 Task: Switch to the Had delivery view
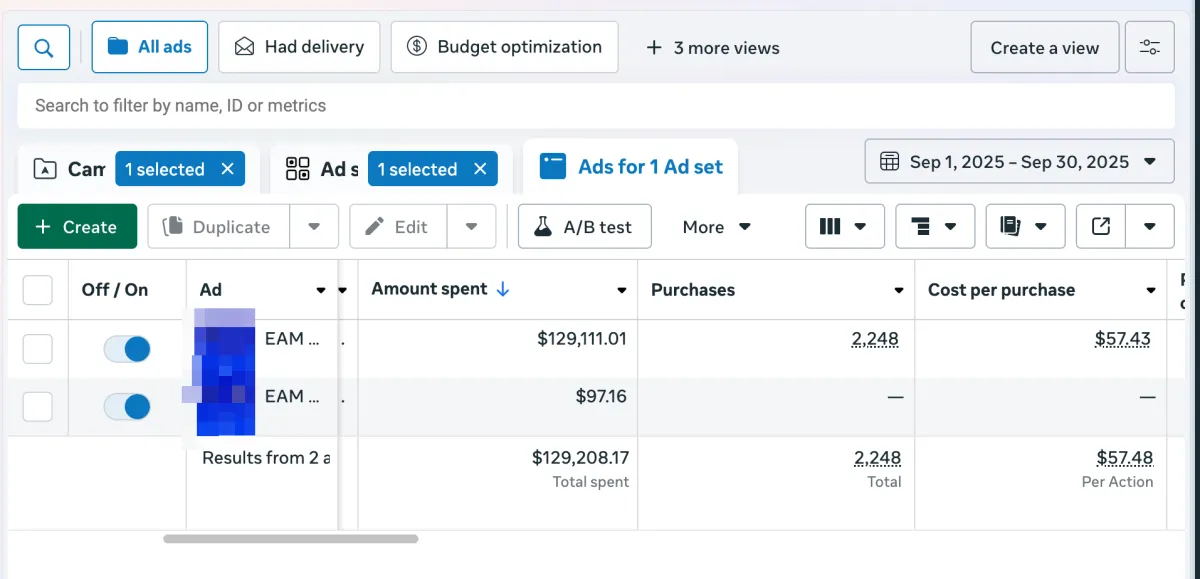(299, 47)
